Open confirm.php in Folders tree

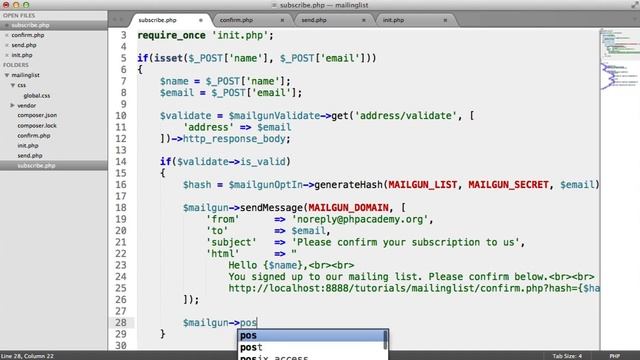34,136
